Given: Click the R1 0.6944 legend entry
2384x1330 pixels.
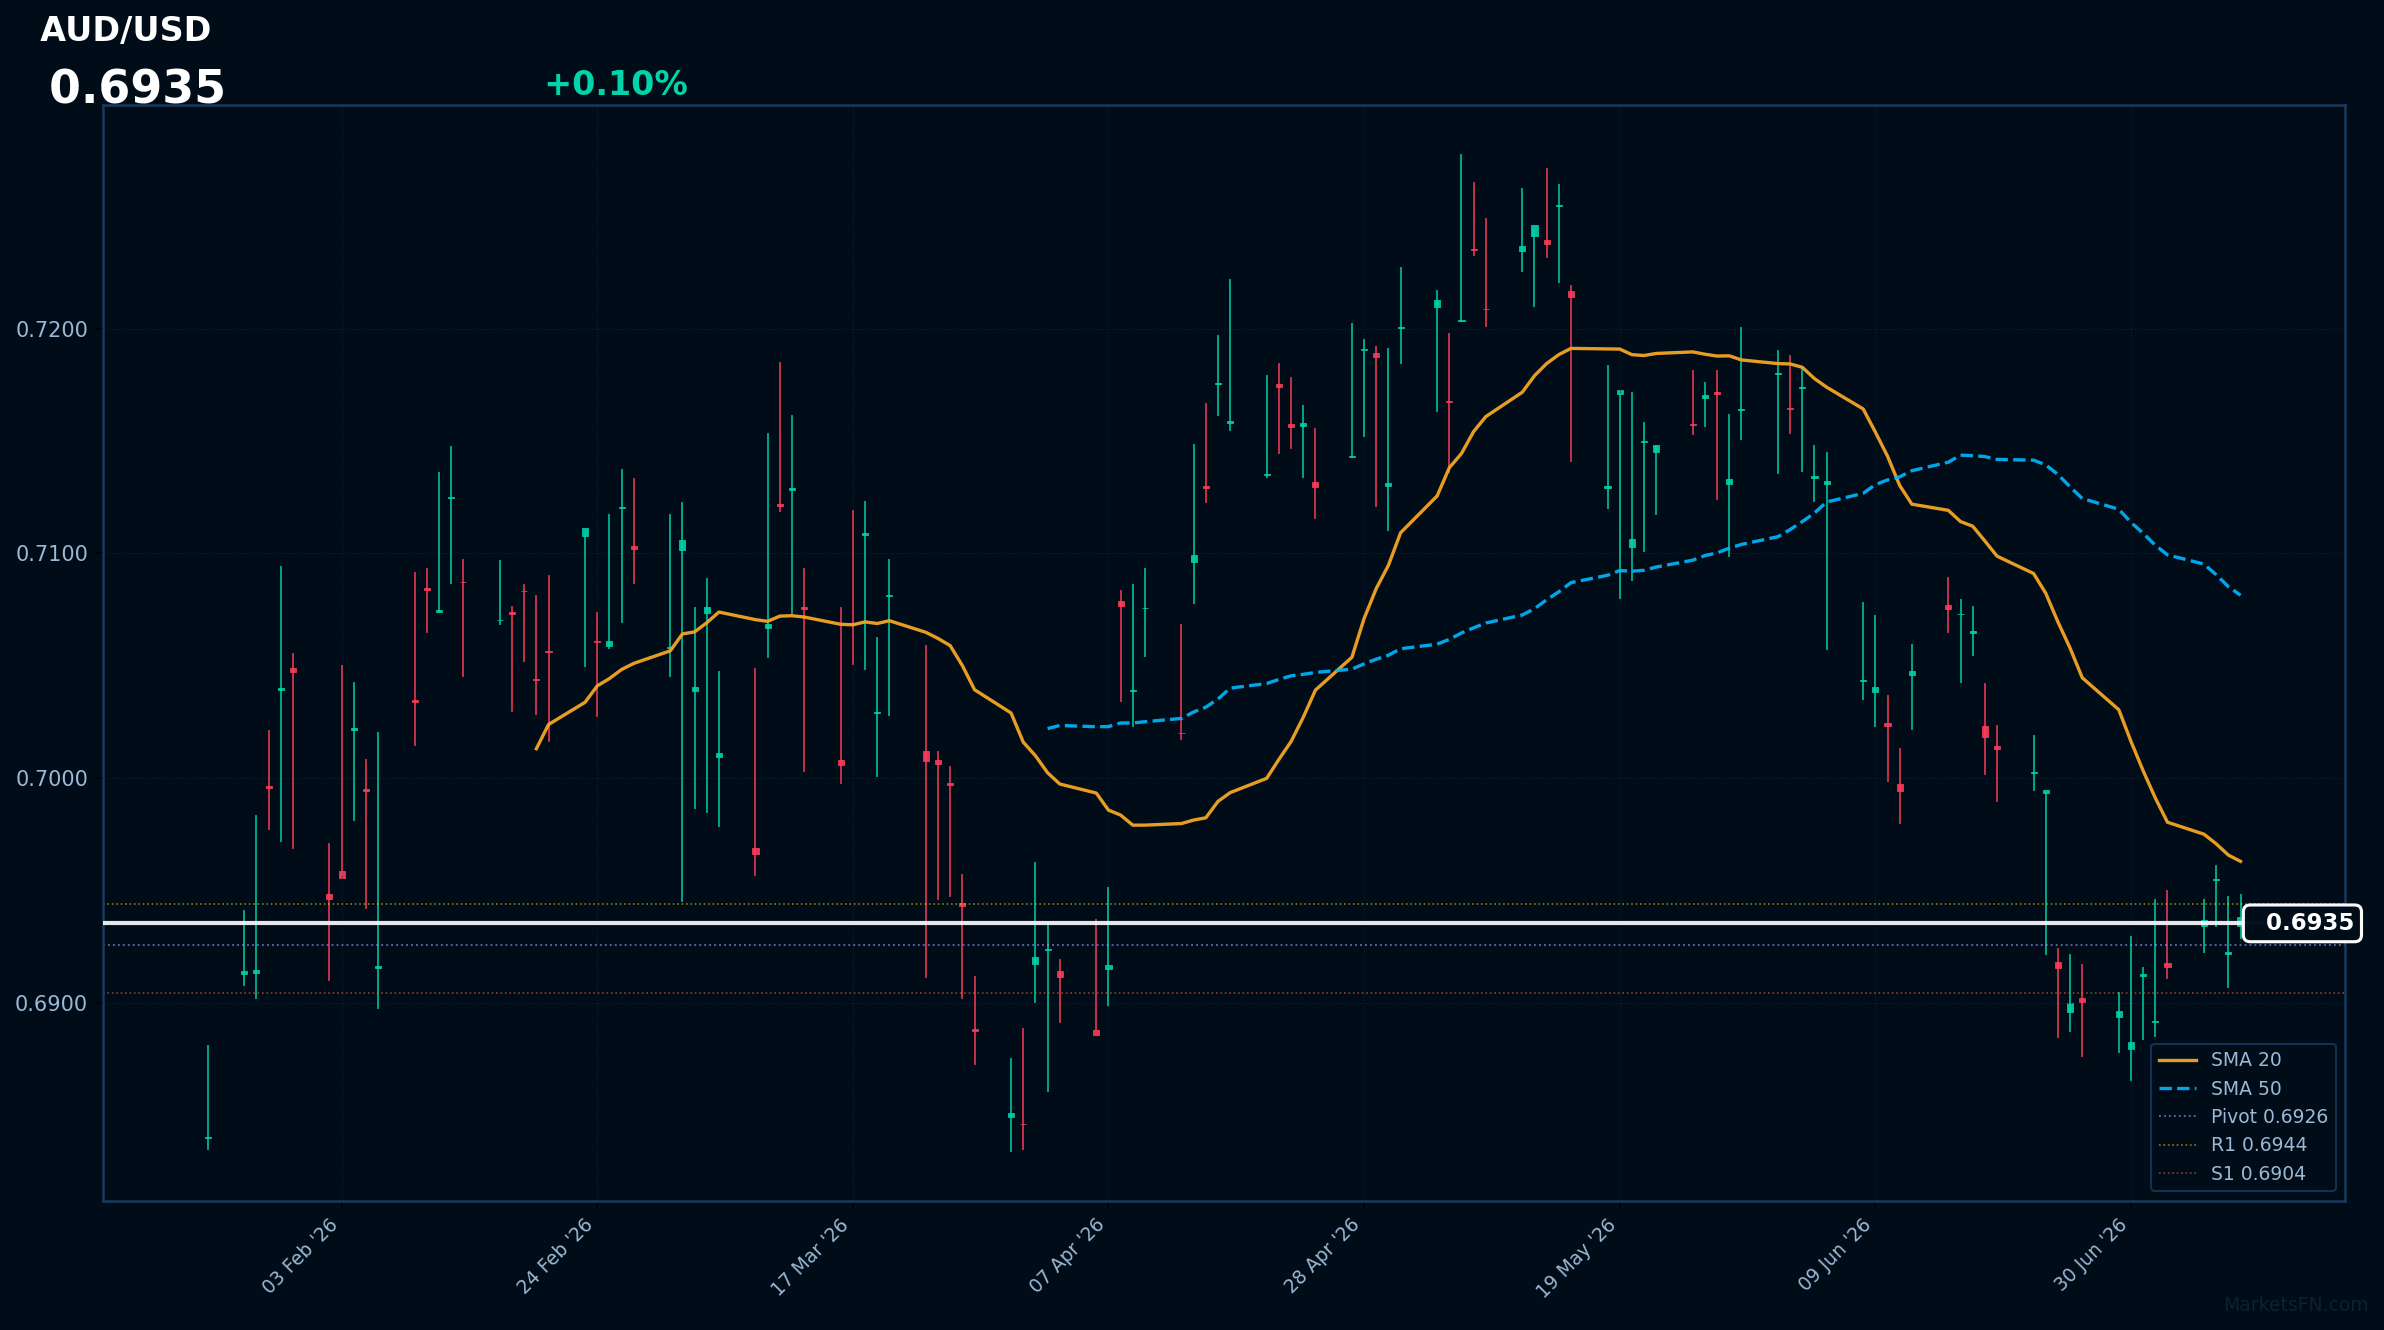Looking at the screenshot, I should [x=2232, y=1145].
